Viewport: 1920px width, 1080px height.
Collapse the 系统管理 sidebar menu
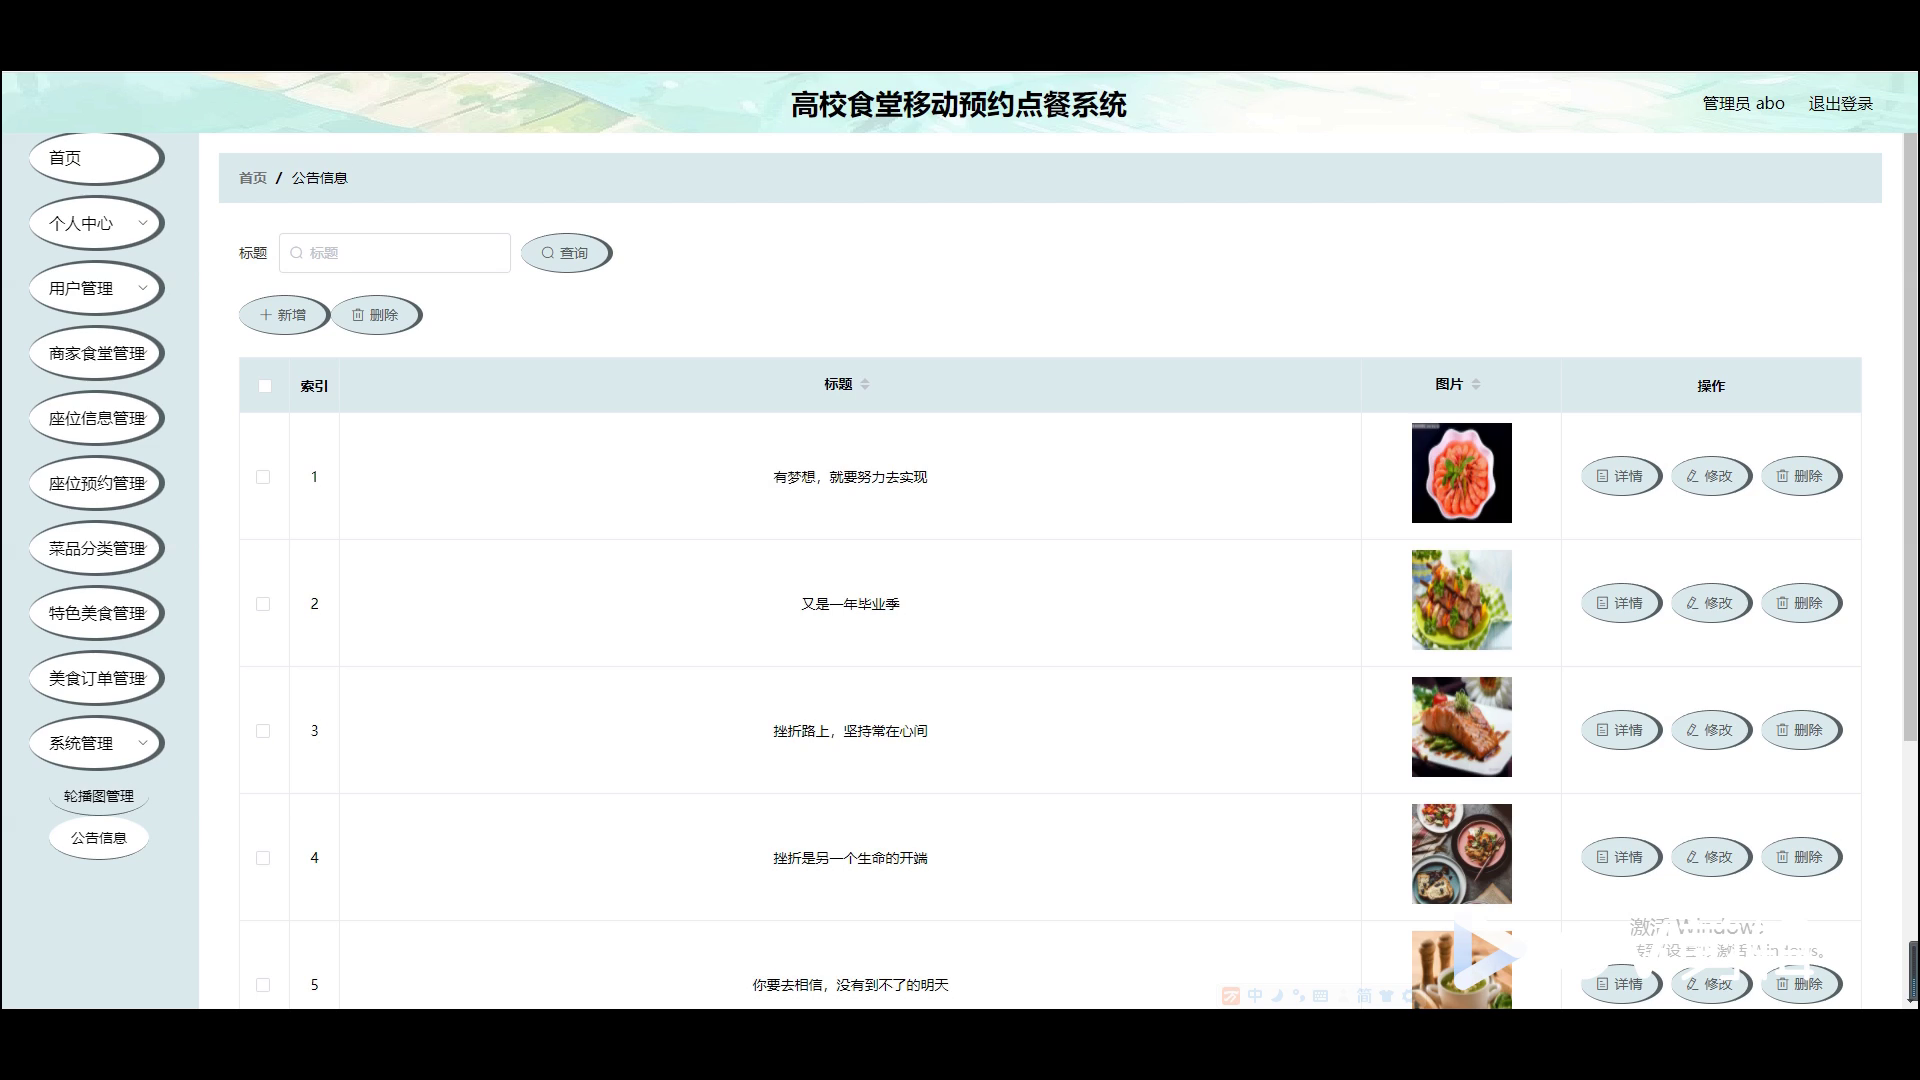tap(96, 743)
